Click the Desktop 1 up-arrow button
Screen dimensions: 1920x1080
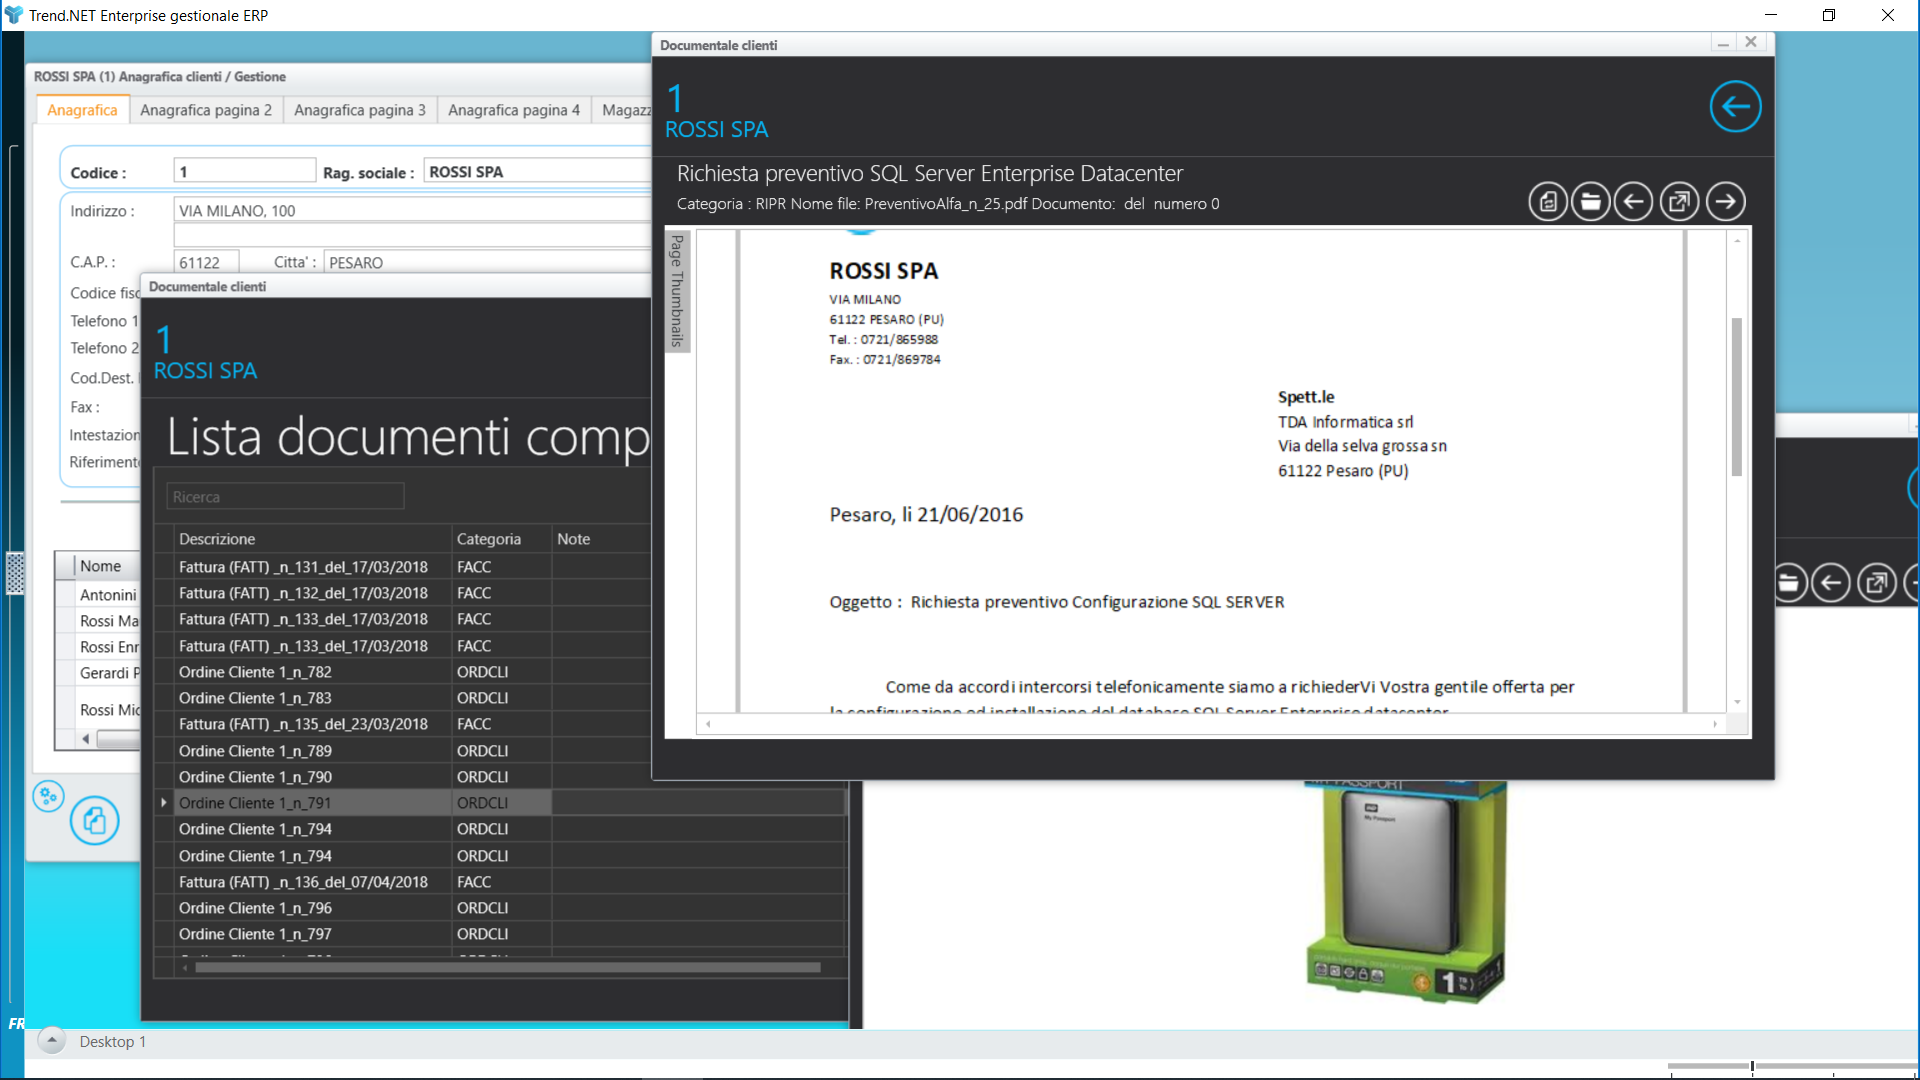point(52,1041)
